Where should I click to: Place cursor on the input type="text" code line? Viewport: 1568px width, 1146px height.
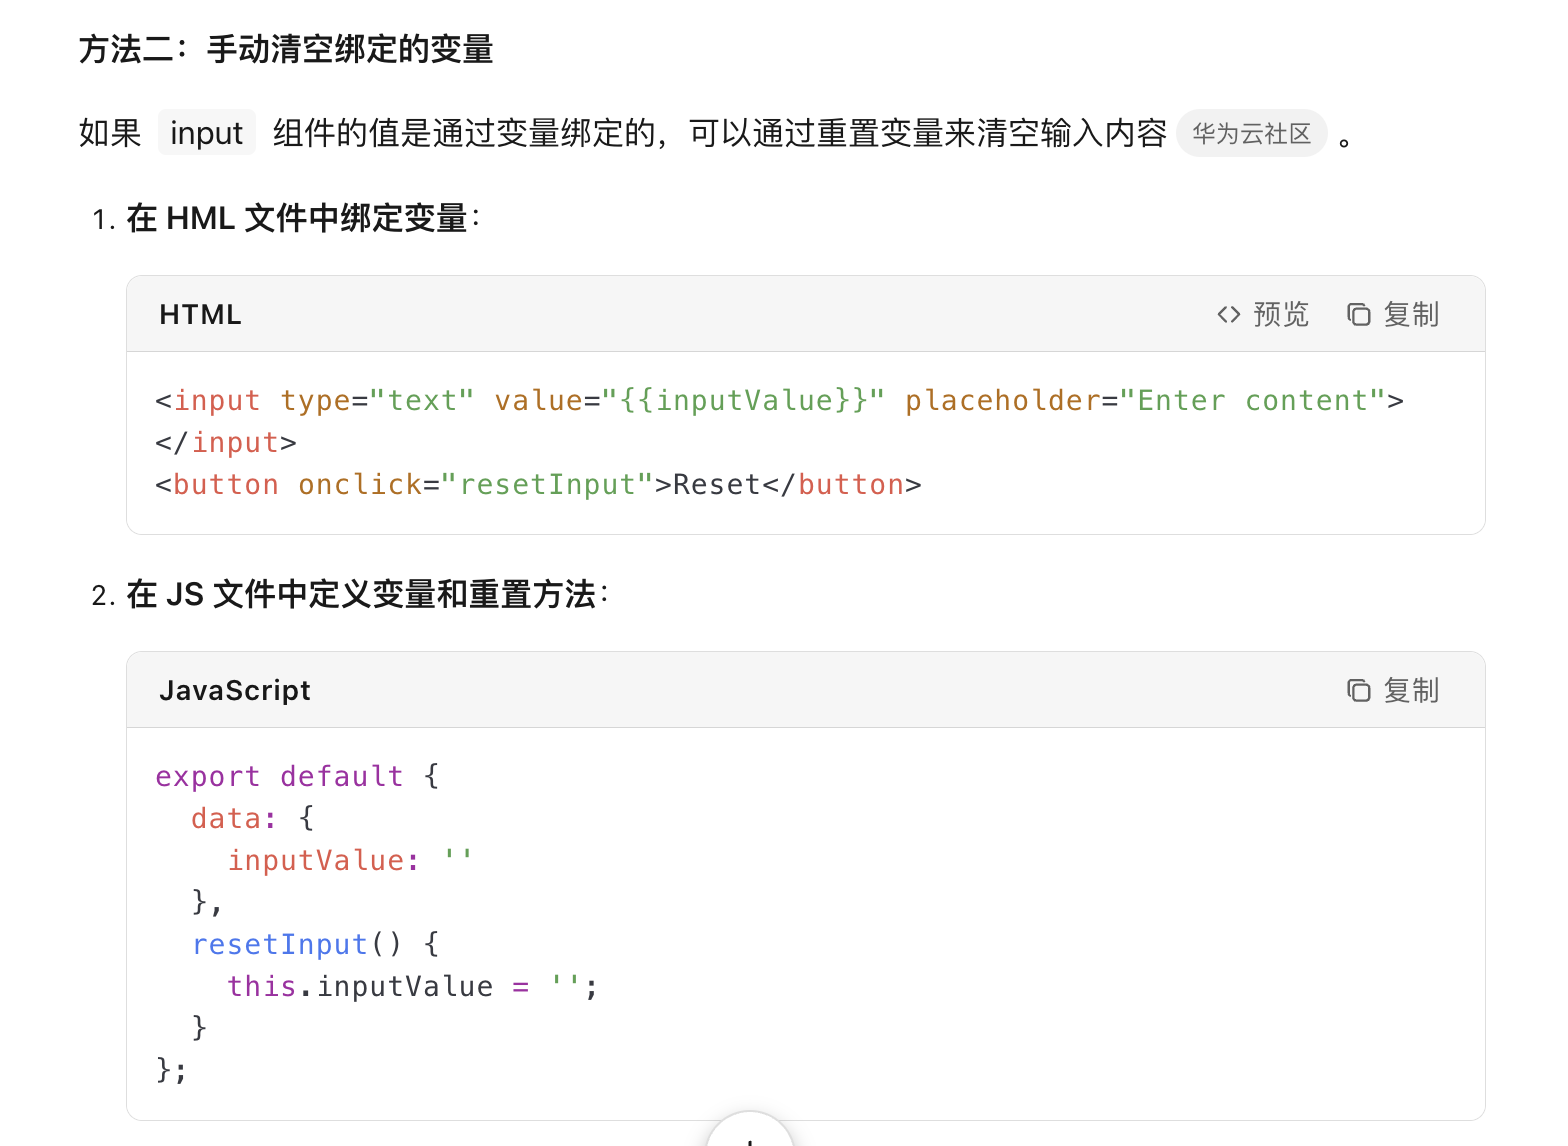(x=779, y=401)
